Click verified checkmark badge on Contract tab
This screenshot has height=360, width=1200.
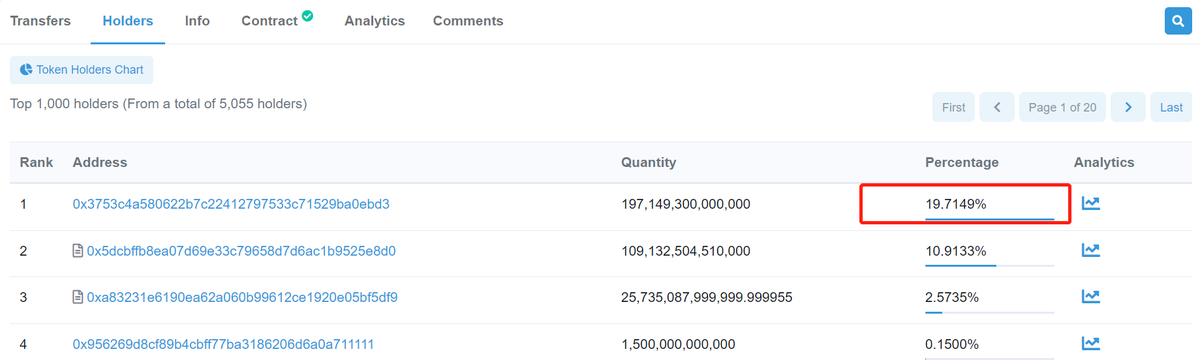coord(308,15)
